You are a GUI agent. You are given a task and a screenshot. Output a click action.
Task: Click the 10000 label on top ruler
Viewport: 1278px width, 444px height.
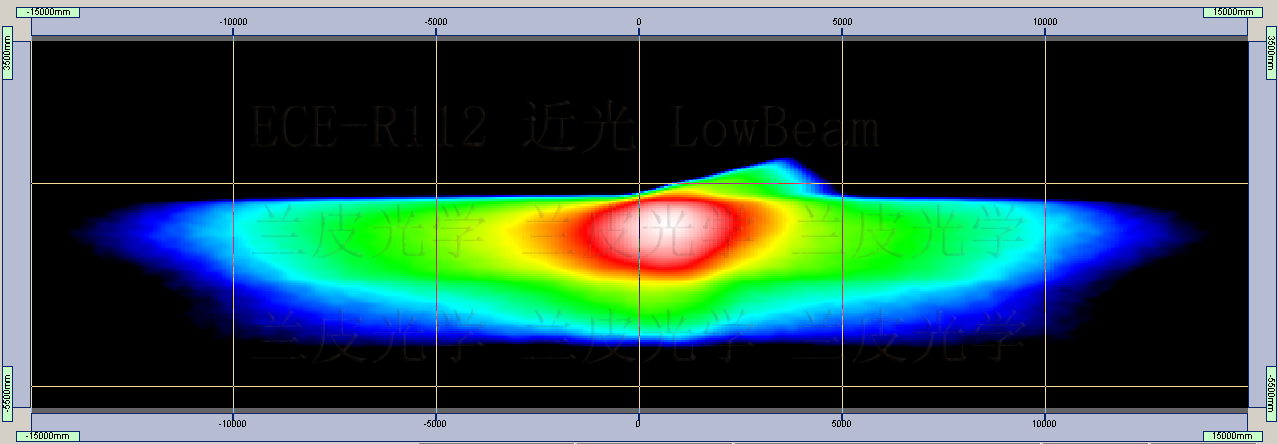click(x=1045, y=21)
